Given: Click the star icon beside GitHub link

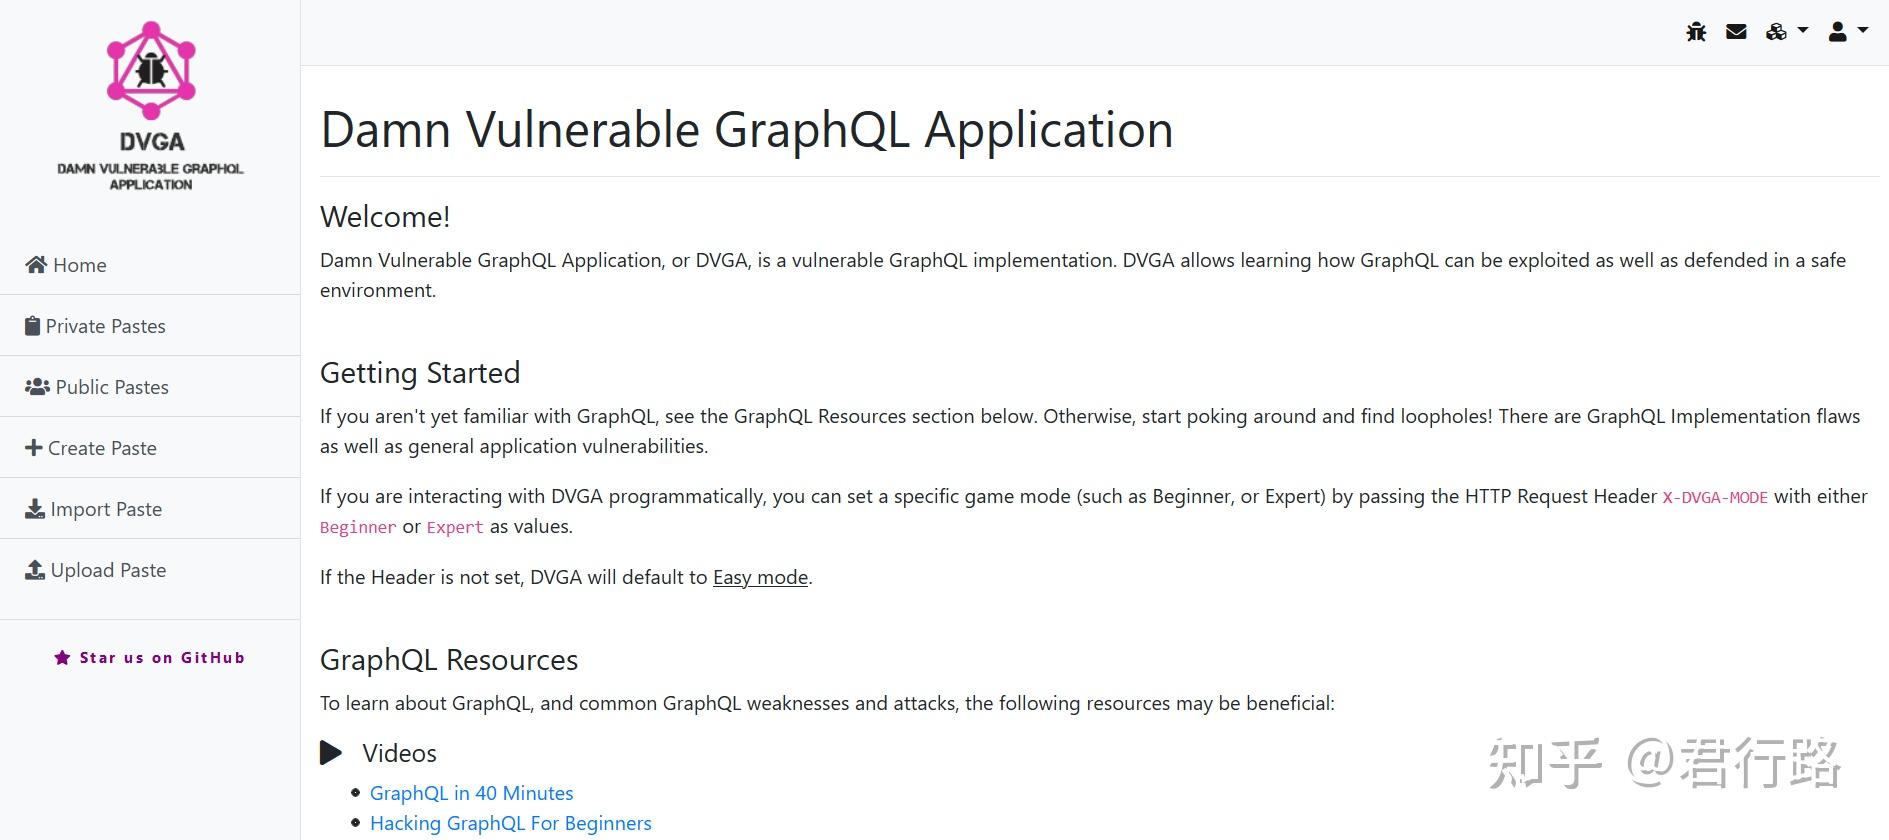Looking at the screenshot, I should click(62, 657).
